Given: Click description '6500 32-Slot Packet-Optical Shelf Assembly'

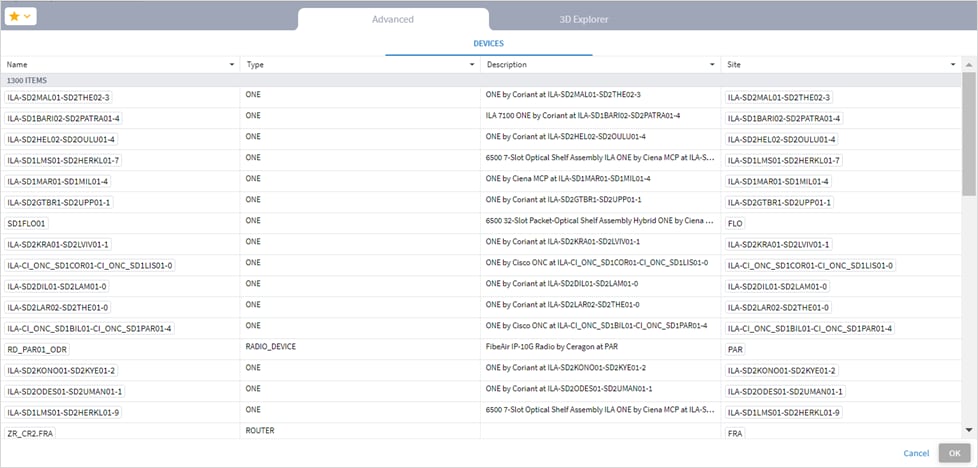Looking at the screenshot, I should point(599,220).
